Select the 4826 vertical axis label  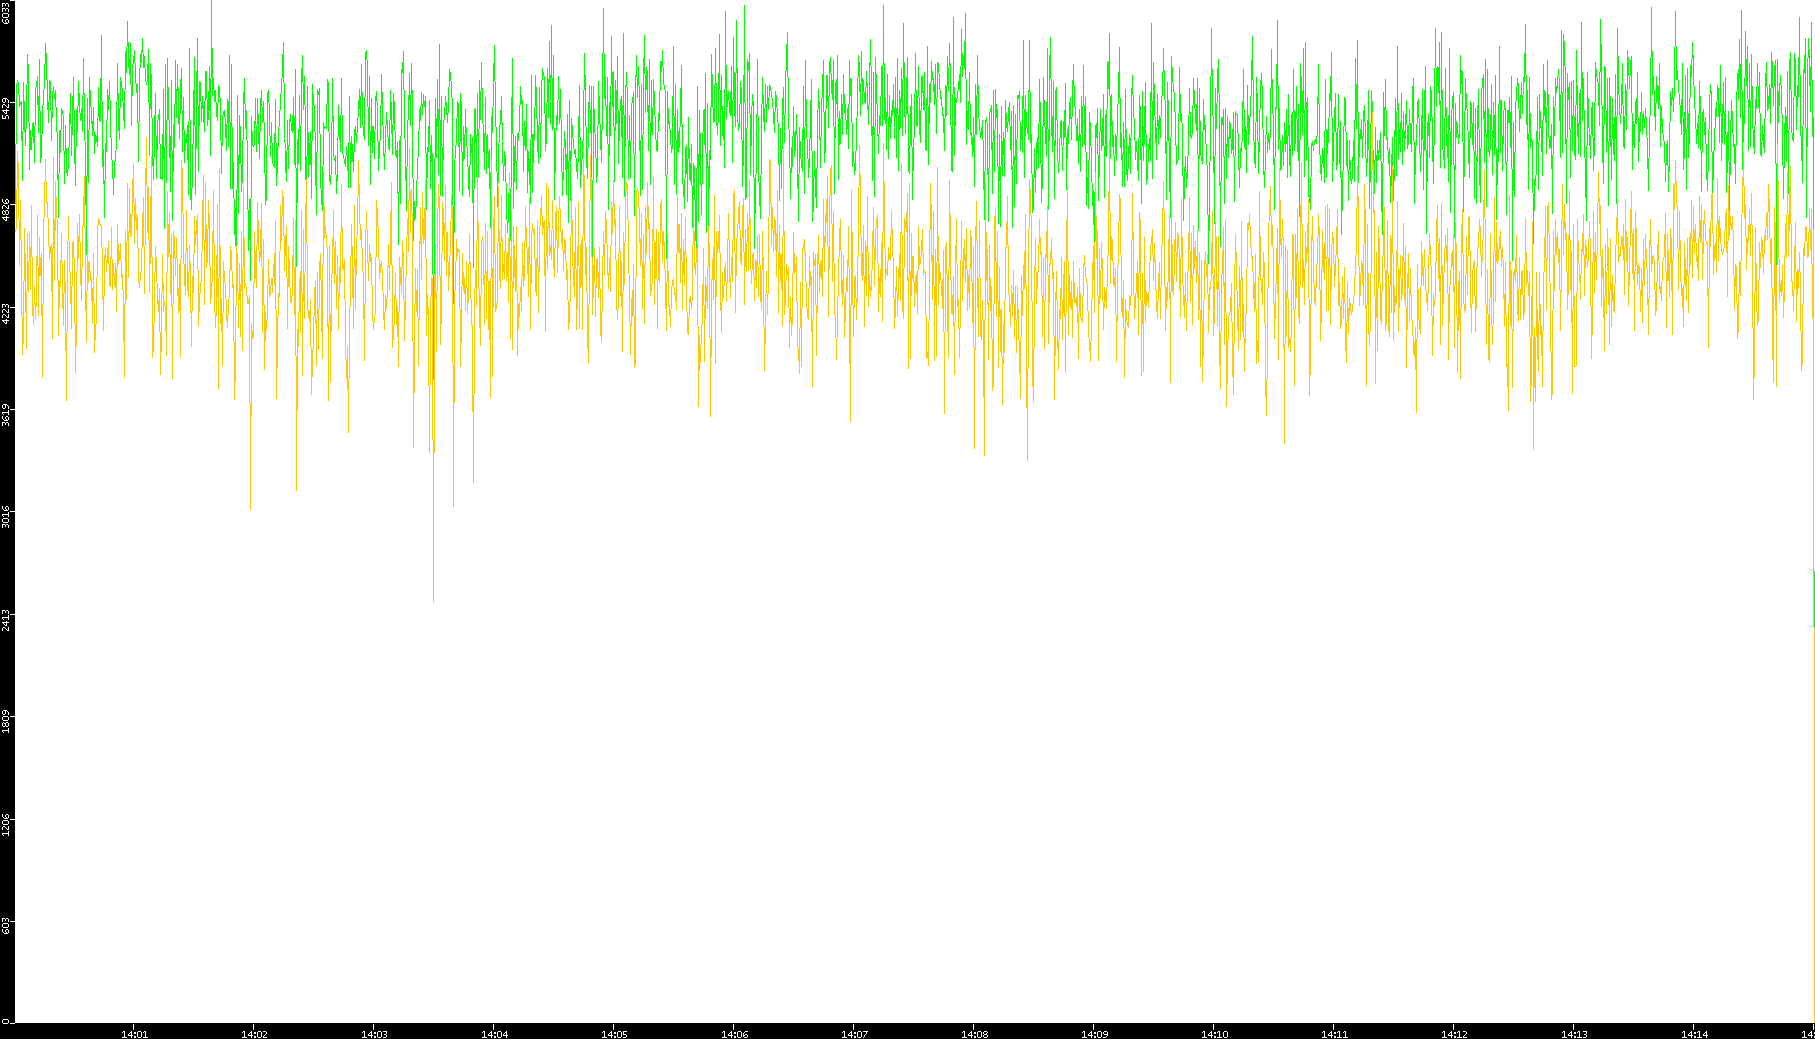(x=6, y=210)
